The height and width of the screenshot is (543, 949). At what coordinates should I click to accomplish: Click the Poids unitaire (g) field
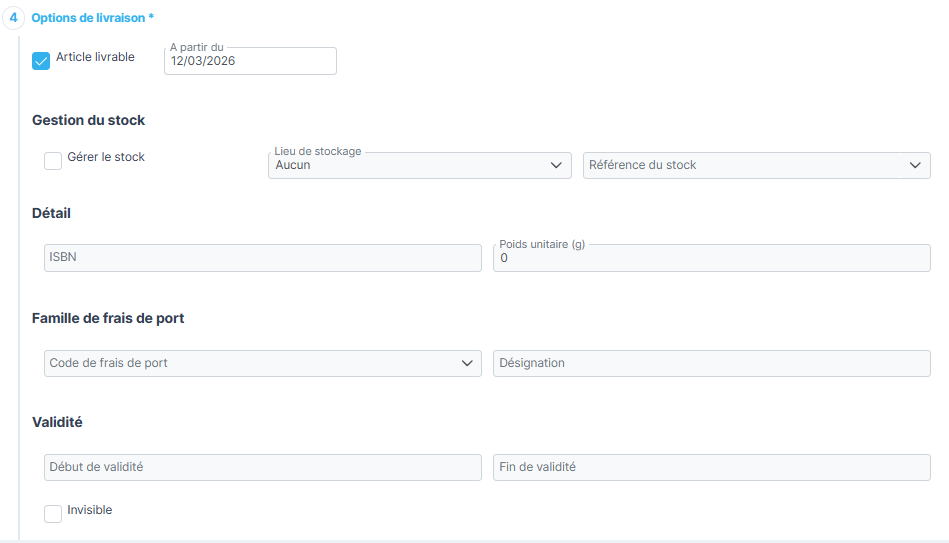[x=711, y=259]
